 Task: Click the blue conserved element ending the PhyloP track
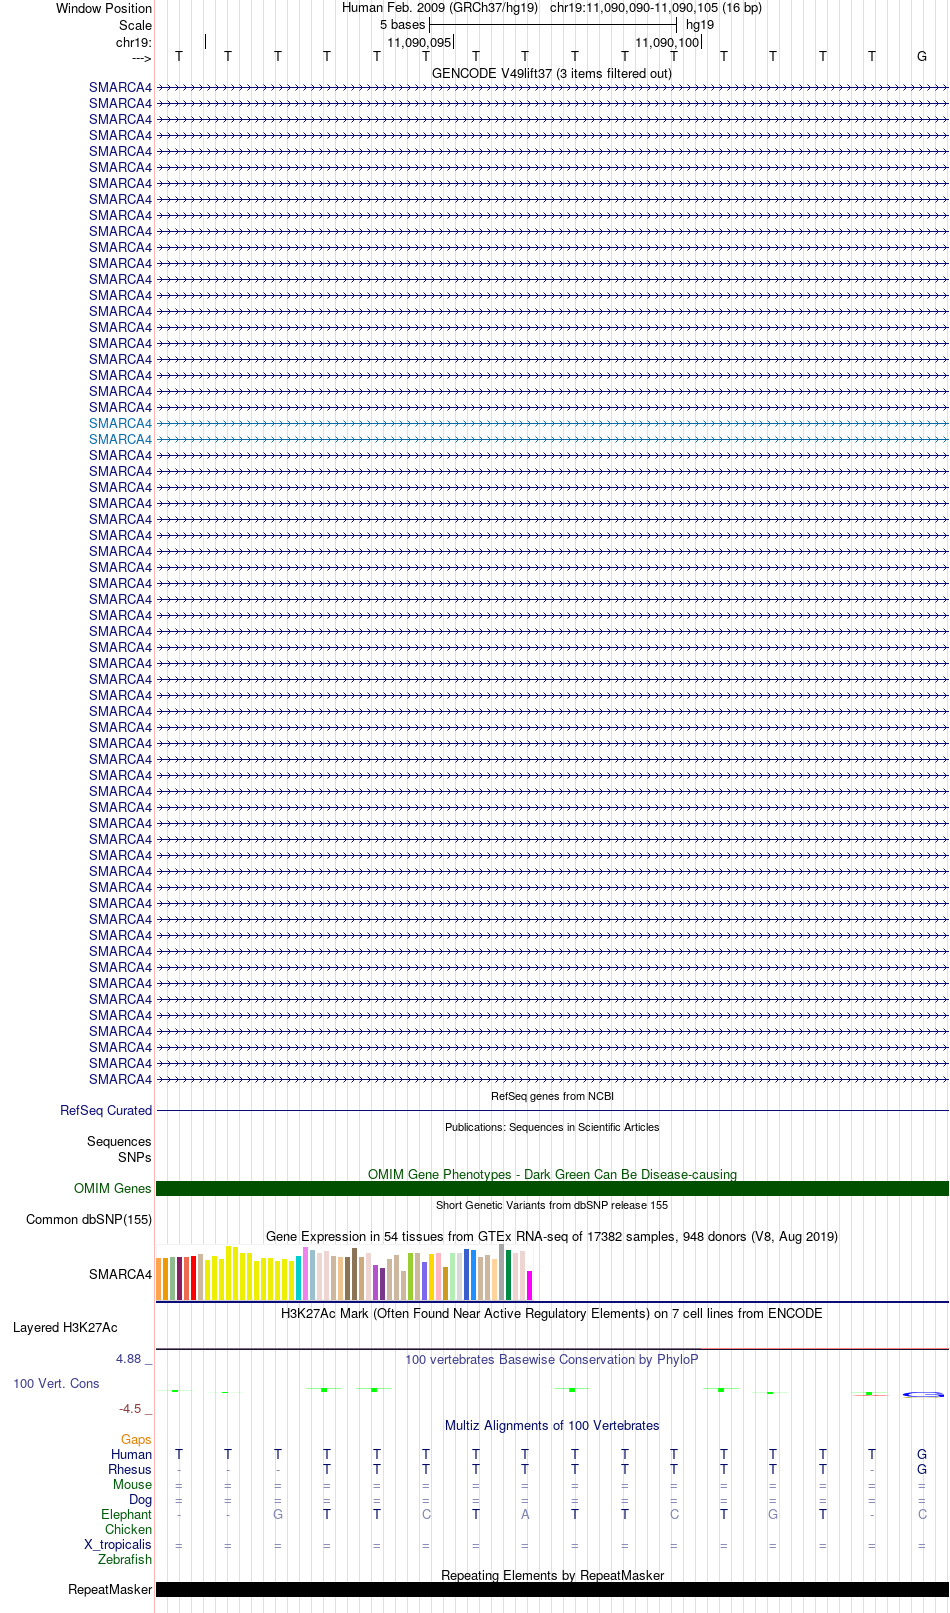923,1394
